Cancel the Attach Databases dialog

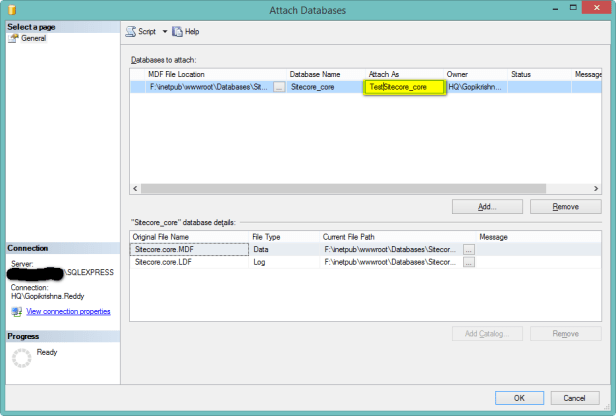[573, 397]
